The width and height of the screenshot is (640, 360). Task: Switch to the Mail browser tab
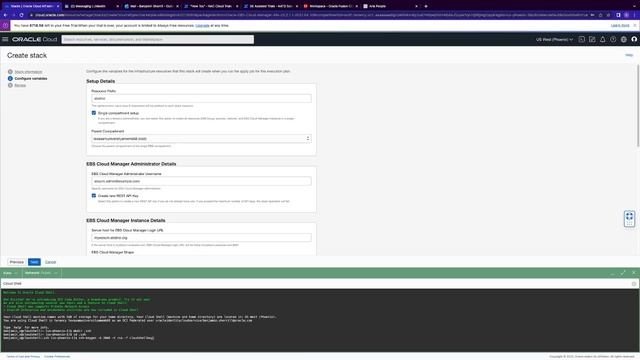tap(151, 6)
